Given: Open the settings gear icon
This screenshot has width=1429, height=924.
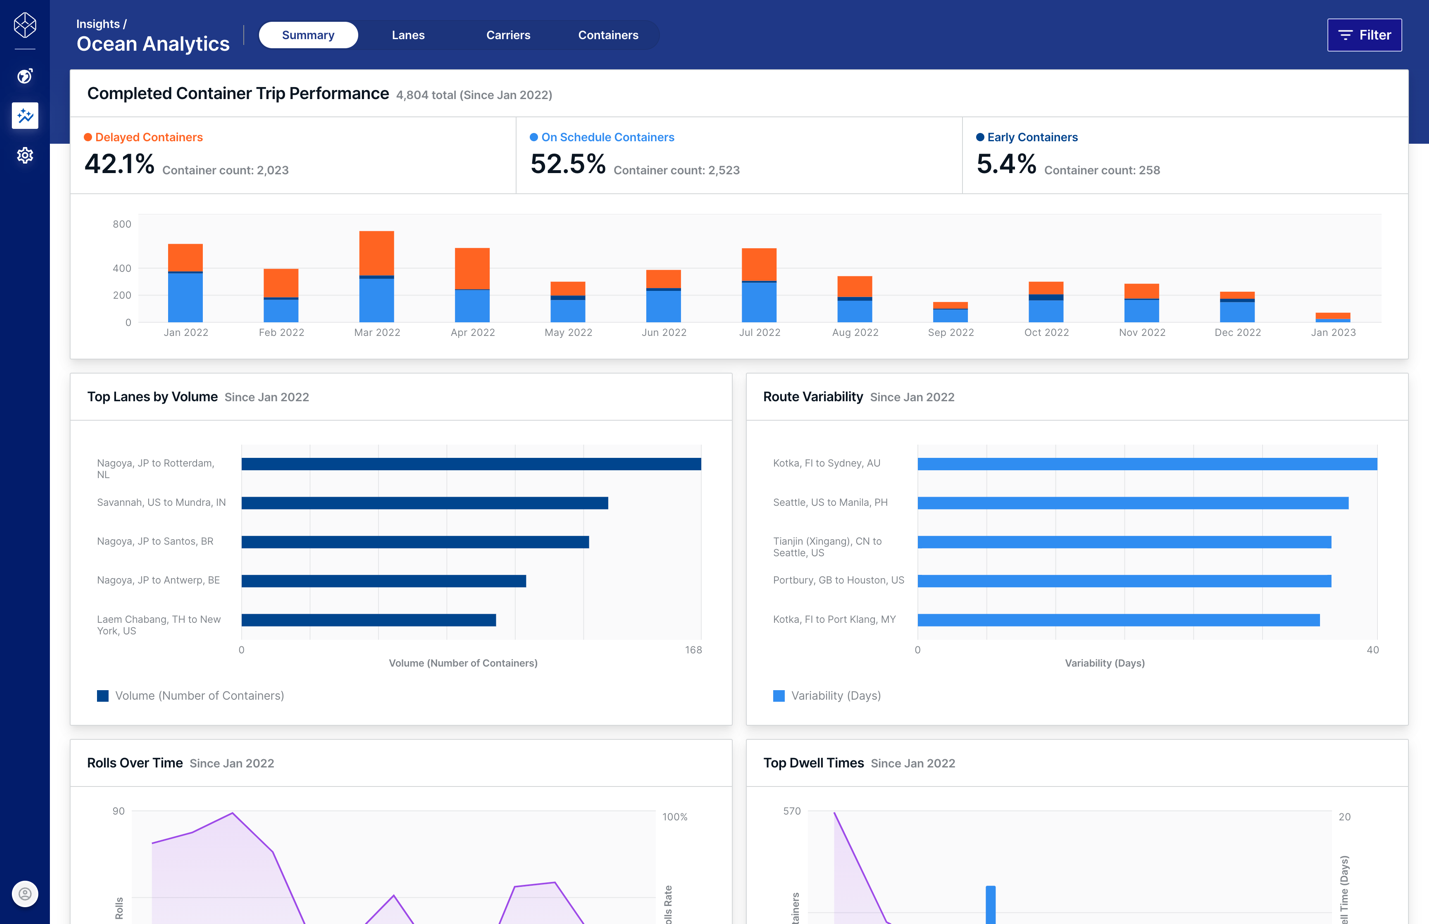Looking at the screenshot, I should (x=25, y=156).
